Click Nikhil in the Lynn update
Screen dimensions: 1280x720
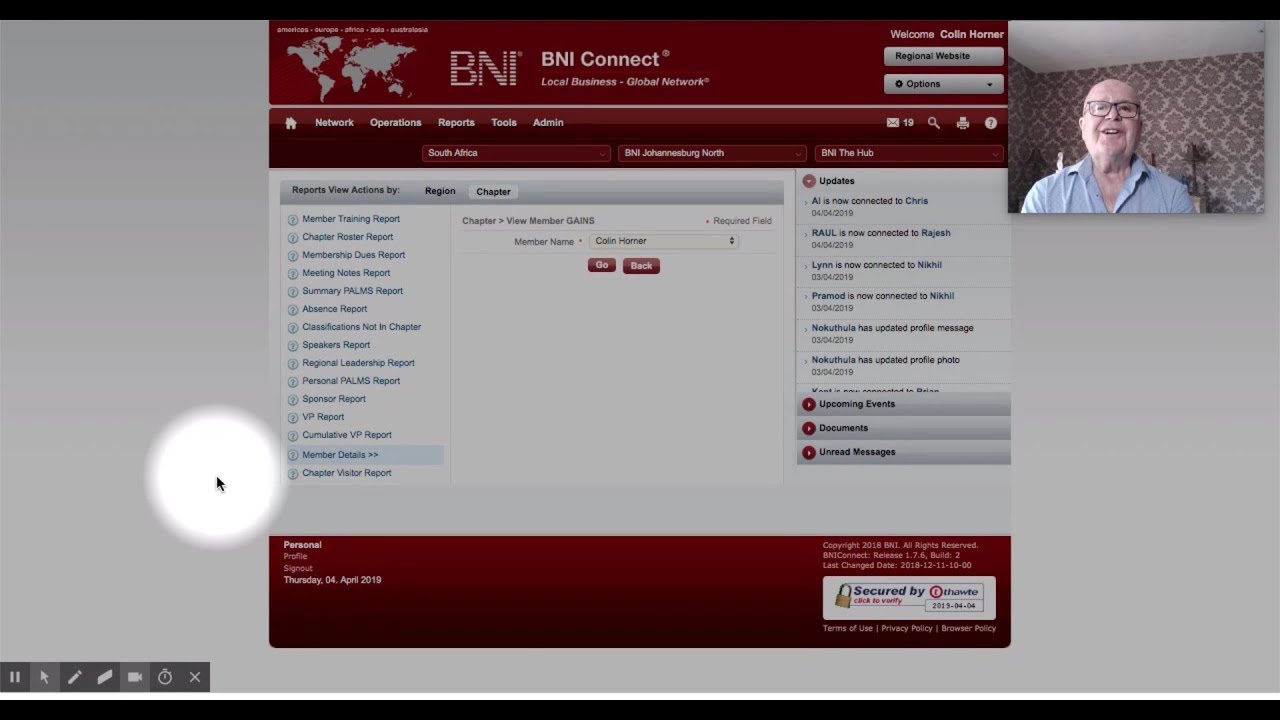coord(929,265)
